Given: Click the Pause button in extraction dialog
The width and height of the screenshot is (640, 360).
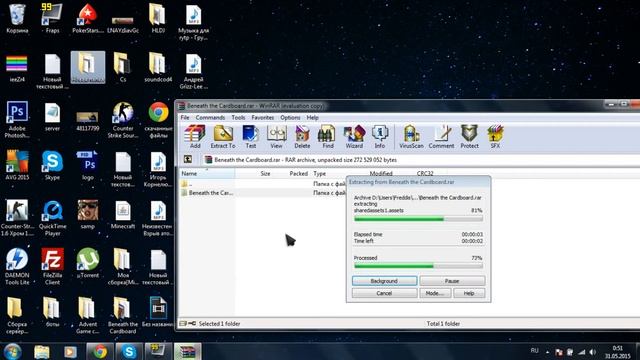Looking at the screenshot, I should point(452,281).
